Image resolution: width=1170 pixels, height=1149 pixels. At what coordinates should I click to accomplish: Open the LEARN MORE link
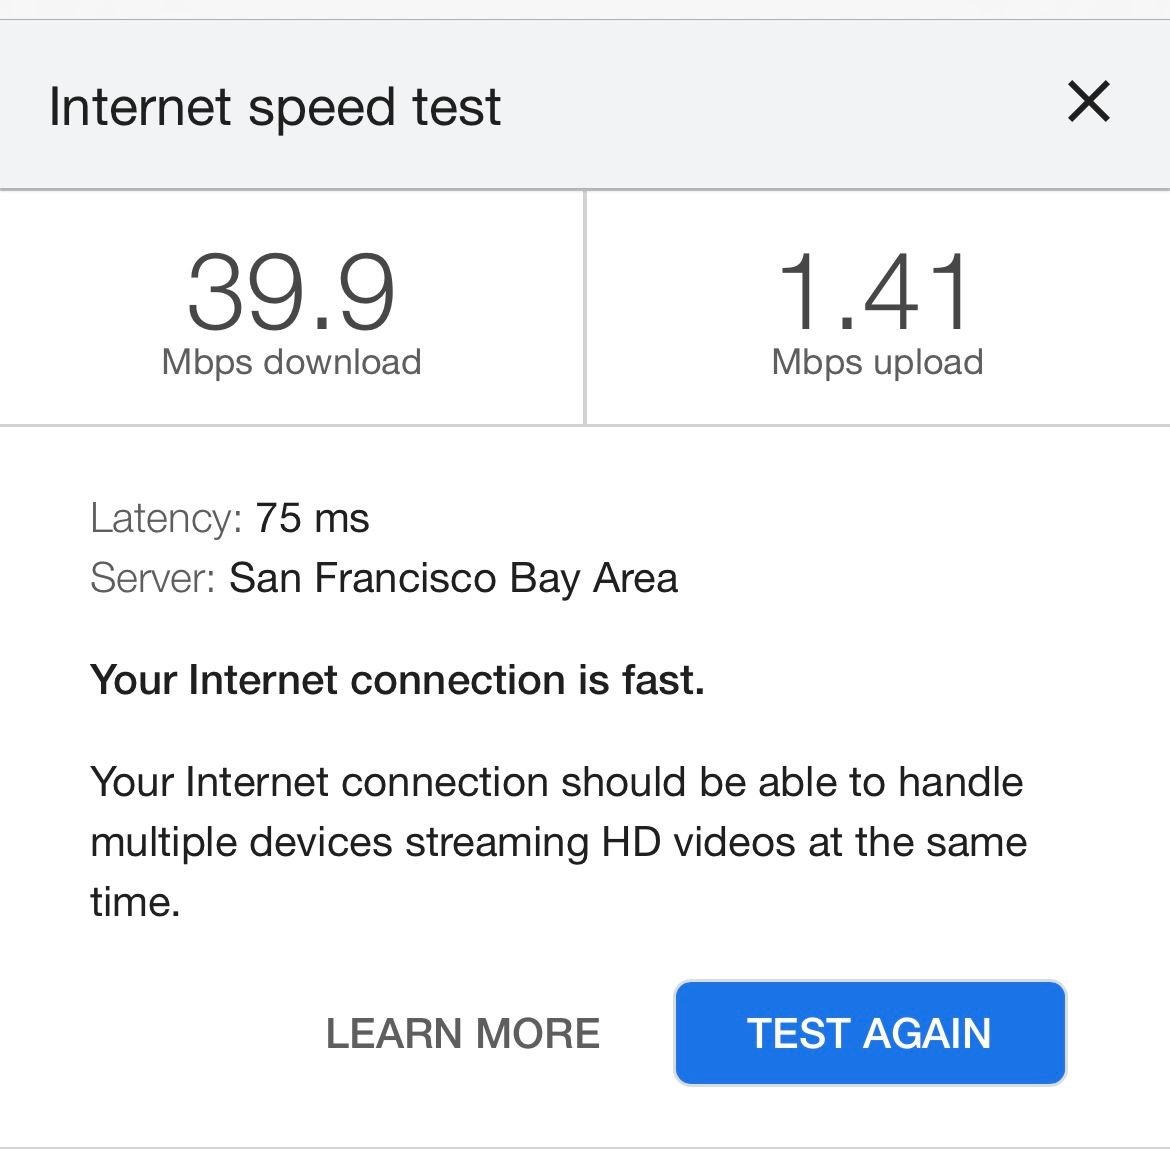pyautogui.click(x=463, y=1033)
